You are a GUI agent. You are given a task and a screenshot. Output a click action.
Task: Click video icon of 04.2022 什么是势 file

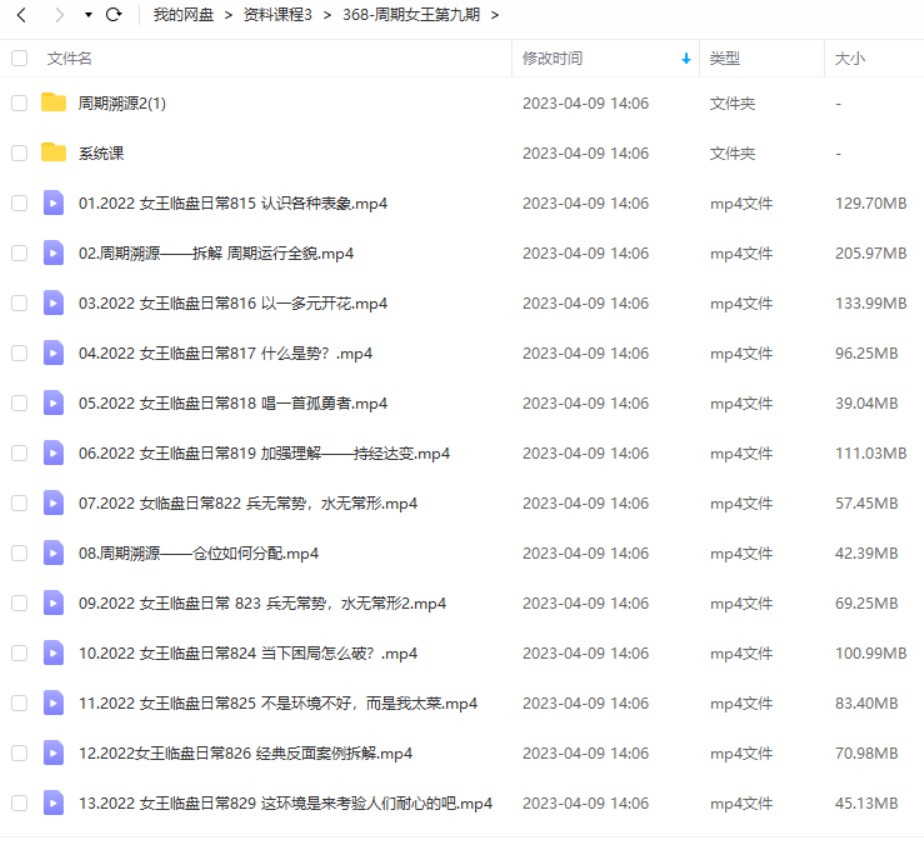54,352
